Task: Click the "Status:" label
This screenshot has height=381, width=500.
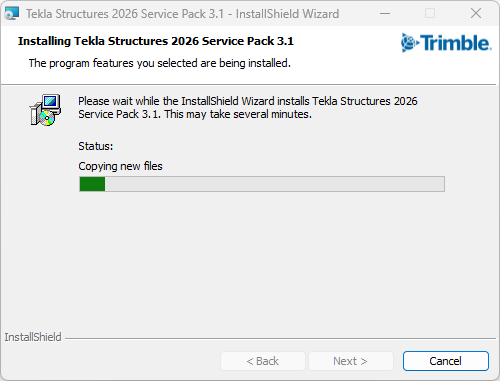Action: [96, 146]
